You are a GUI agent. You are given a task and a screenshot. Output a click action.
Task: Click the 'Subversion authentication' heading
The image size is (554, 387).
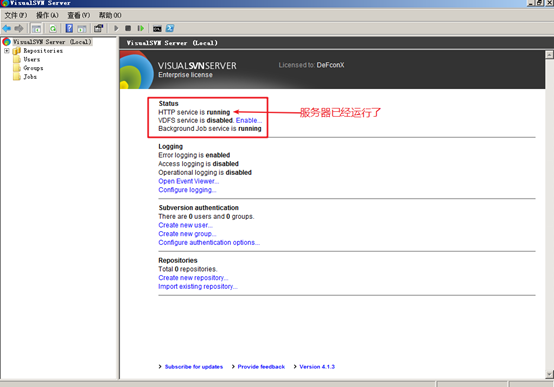coord(199,207)
